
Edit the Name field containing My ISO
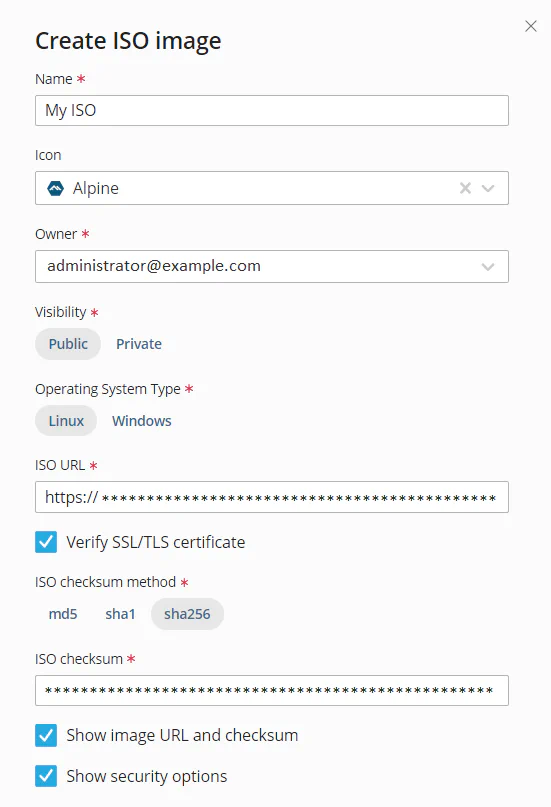272,110
